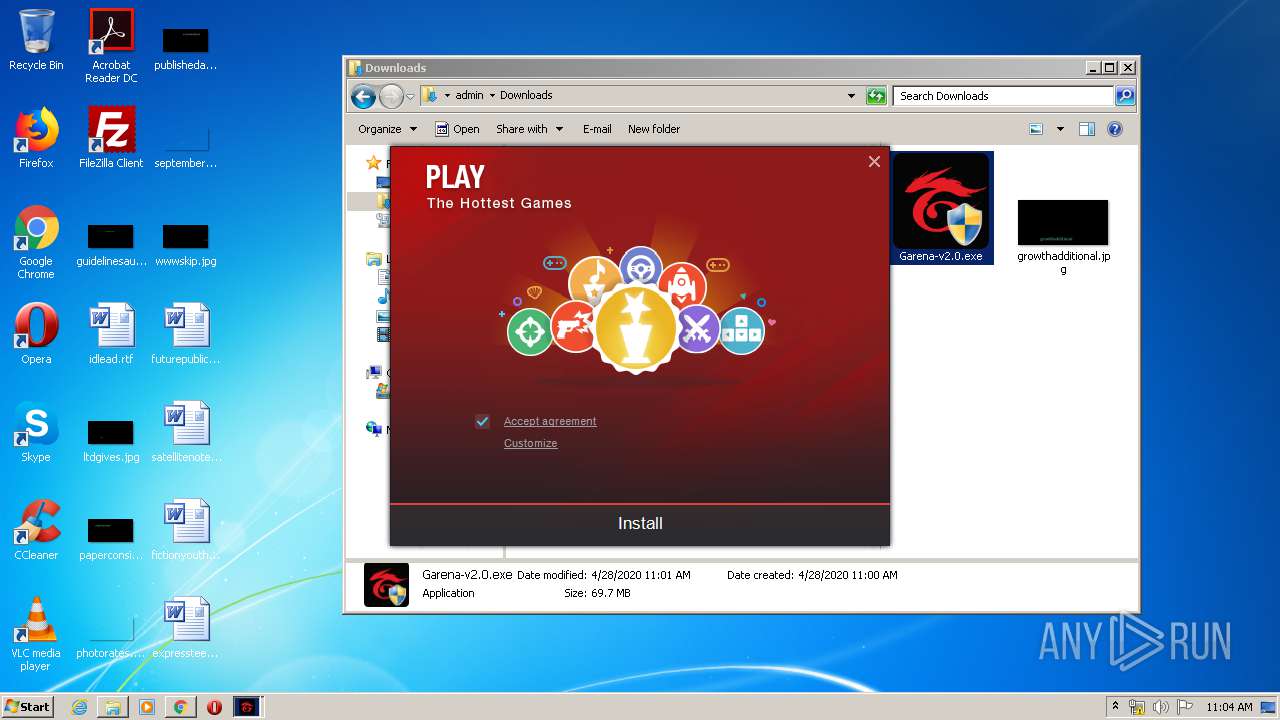Open the Google Chrome desktop shortcut
Screen dimensions: 1280x720
(x=36, y=242)
